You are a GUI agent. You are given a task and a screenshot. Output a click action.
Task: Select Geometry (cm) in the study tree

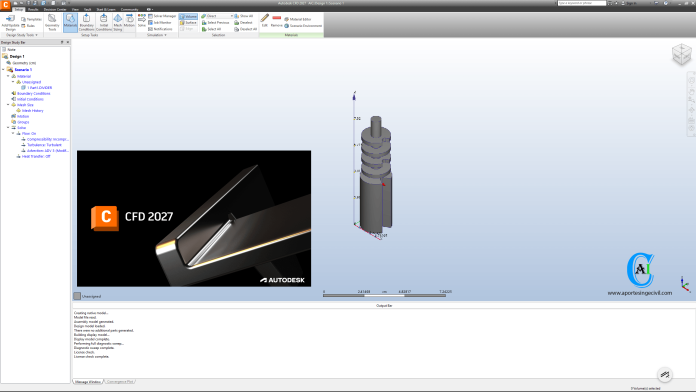pyautogui.click(x=24, y=63)
